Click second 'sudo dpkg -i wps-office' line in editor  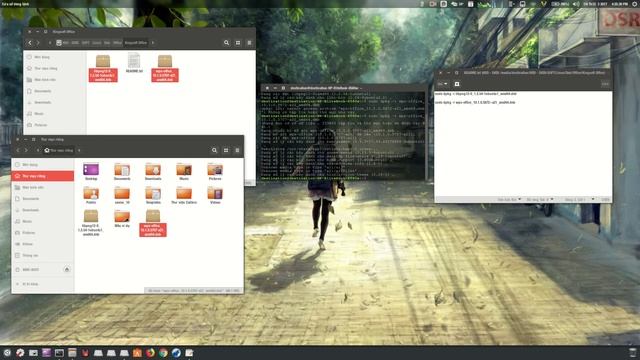(x=475, y=102)
